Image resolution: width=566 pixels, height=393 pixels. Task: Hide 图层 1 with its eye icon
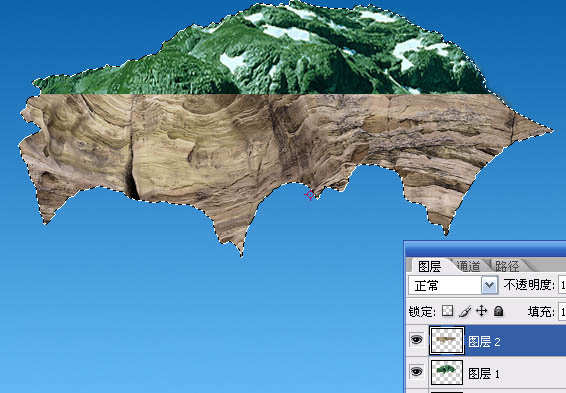point(417,371)
